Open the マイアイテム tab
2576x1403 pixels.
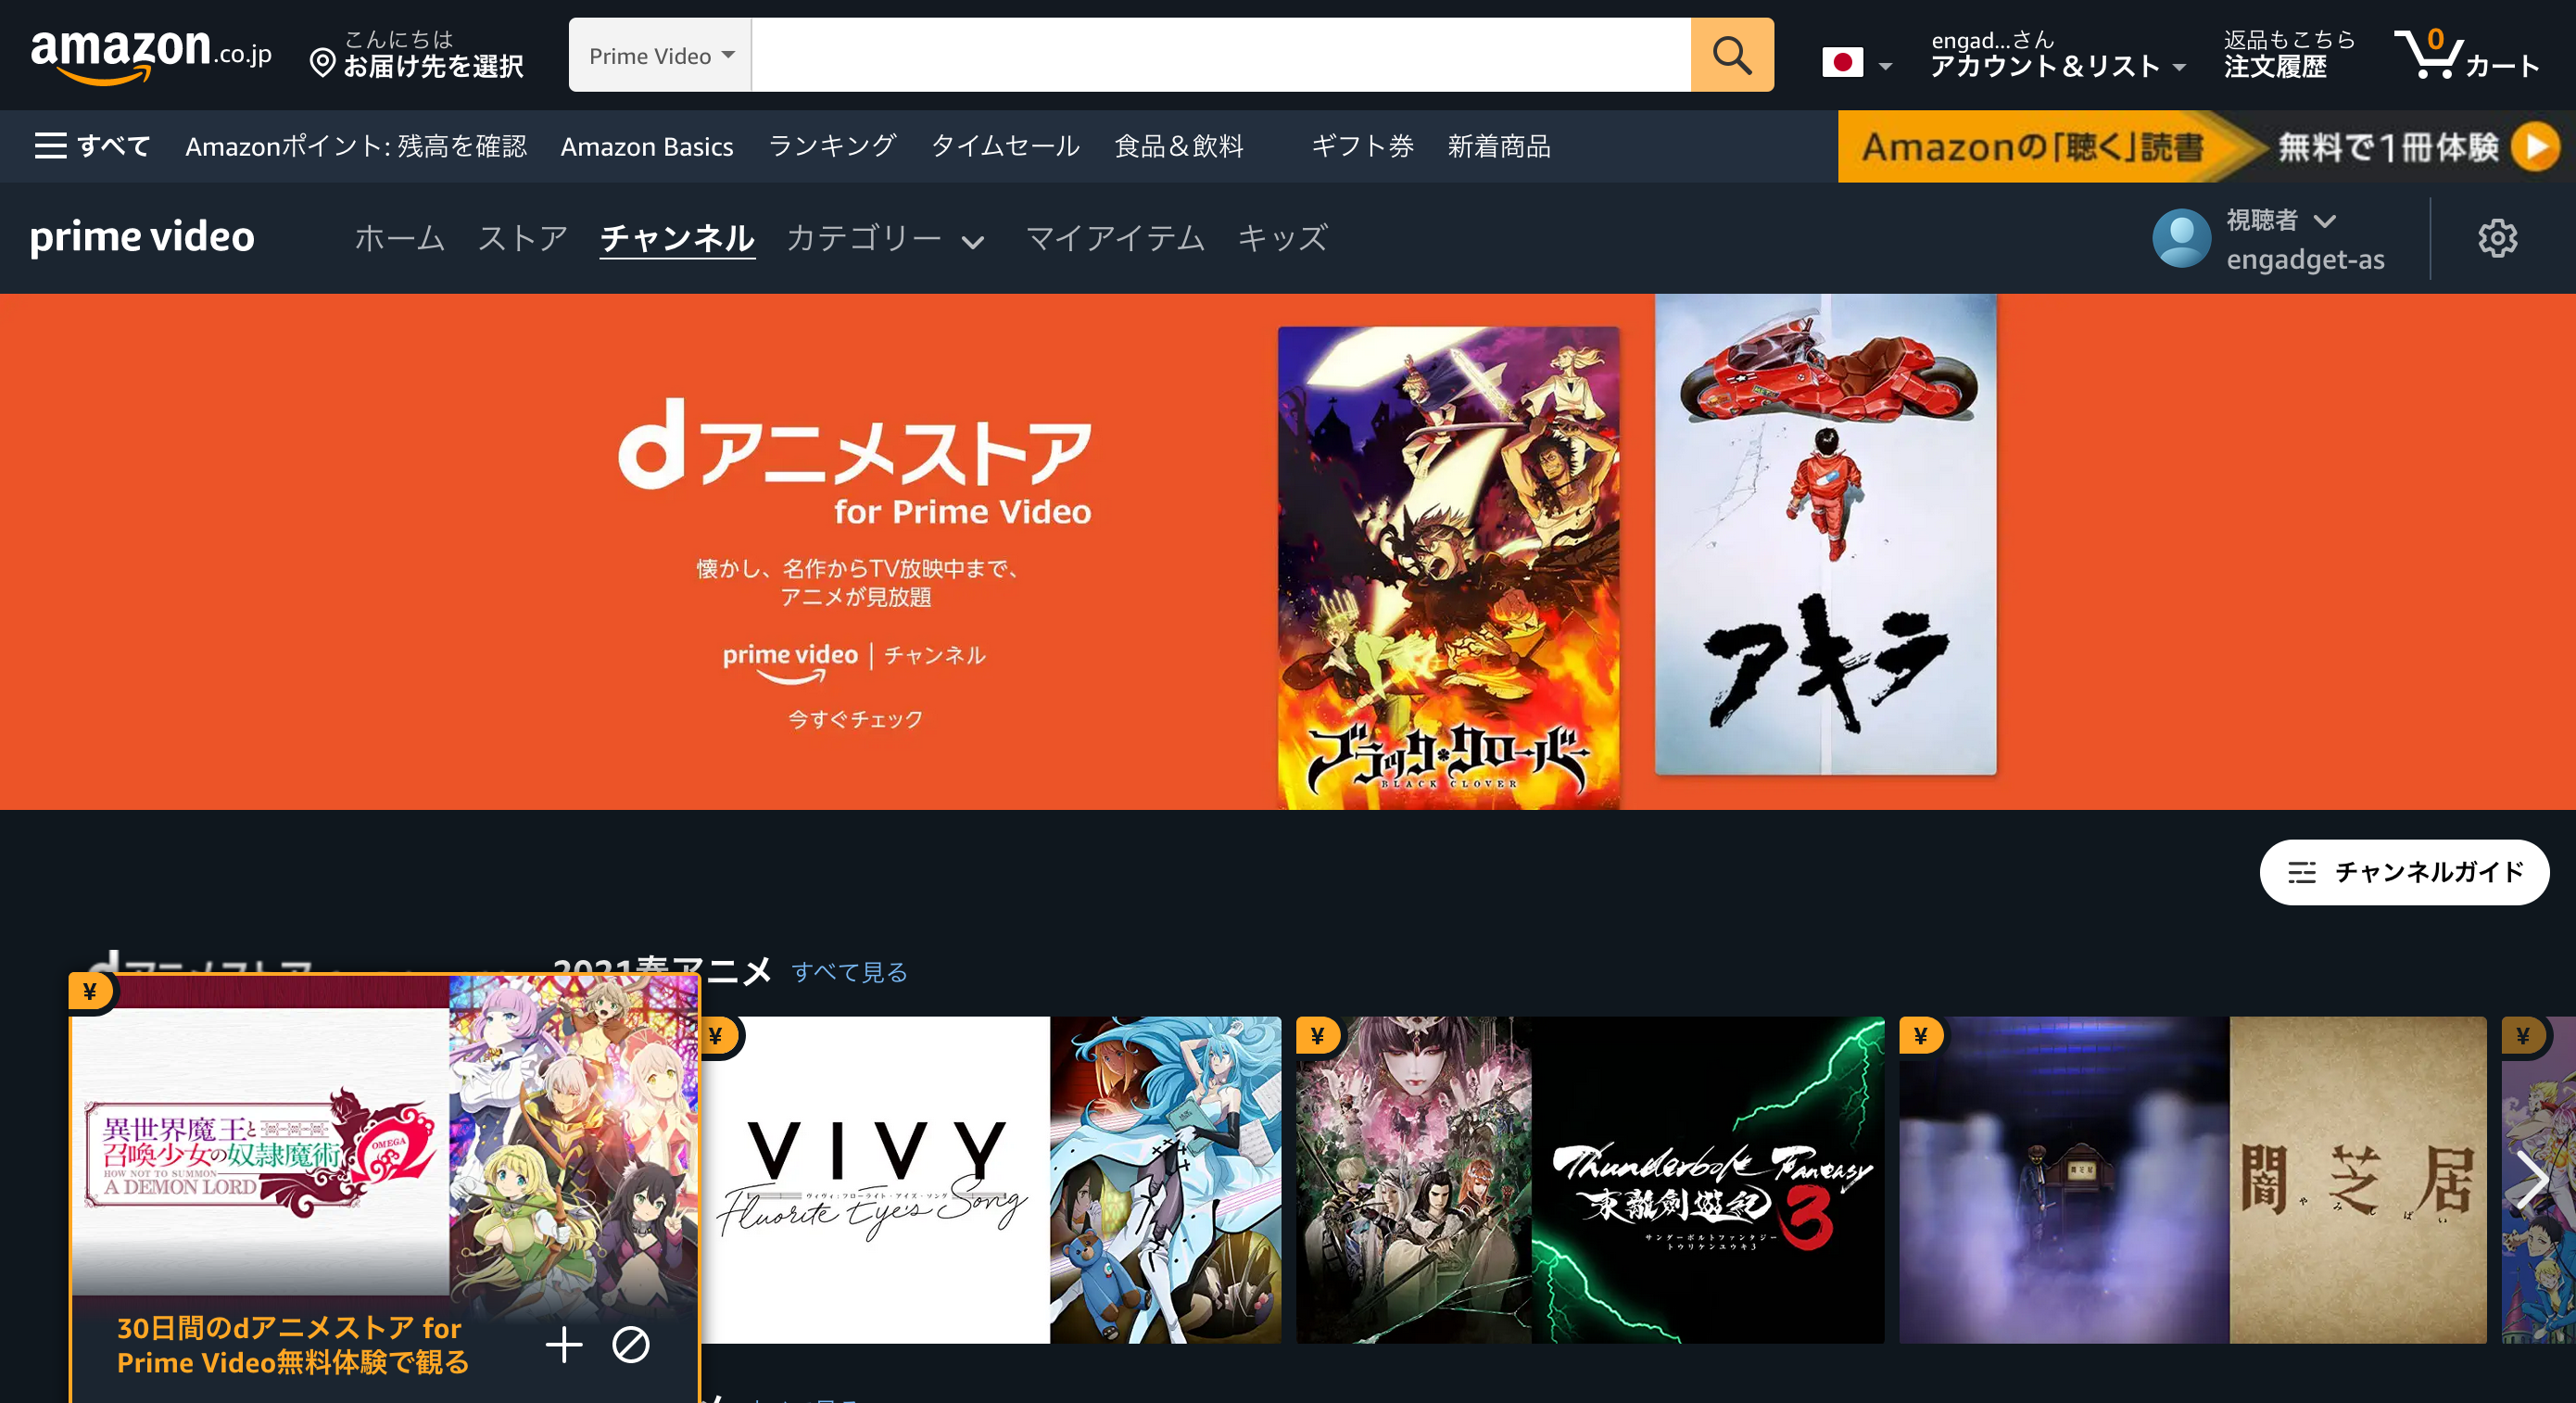pyautogui.click(x=1115, y=238)
